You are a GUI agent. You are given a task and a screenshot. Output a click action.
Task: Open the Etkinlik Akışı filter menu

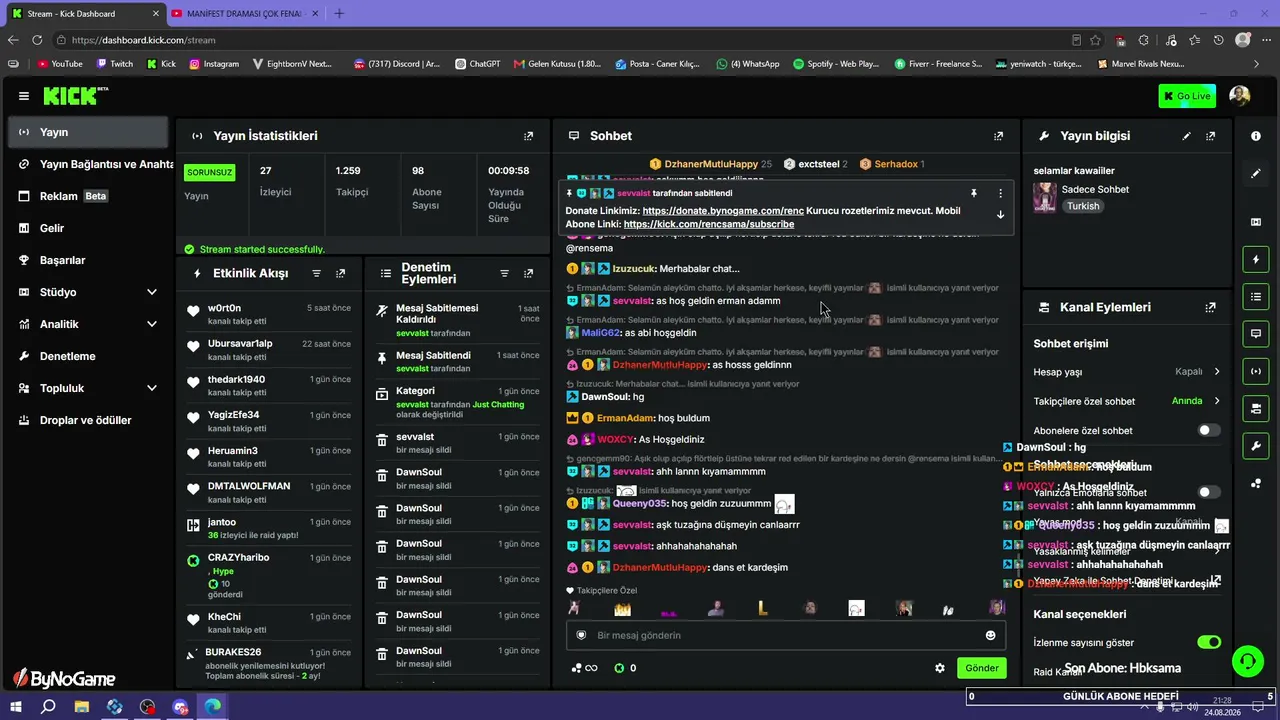(317, 273)
